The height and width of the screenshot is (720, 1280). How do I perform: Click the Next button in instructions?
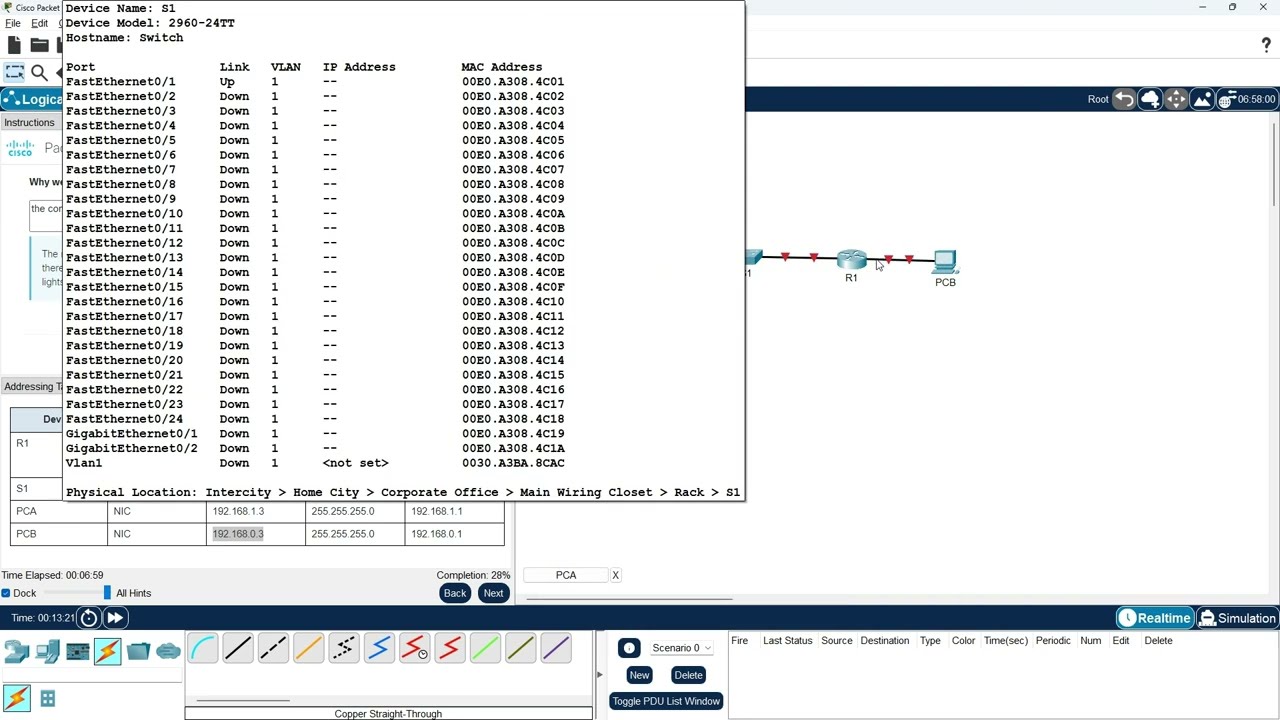[x=493, y=593]
